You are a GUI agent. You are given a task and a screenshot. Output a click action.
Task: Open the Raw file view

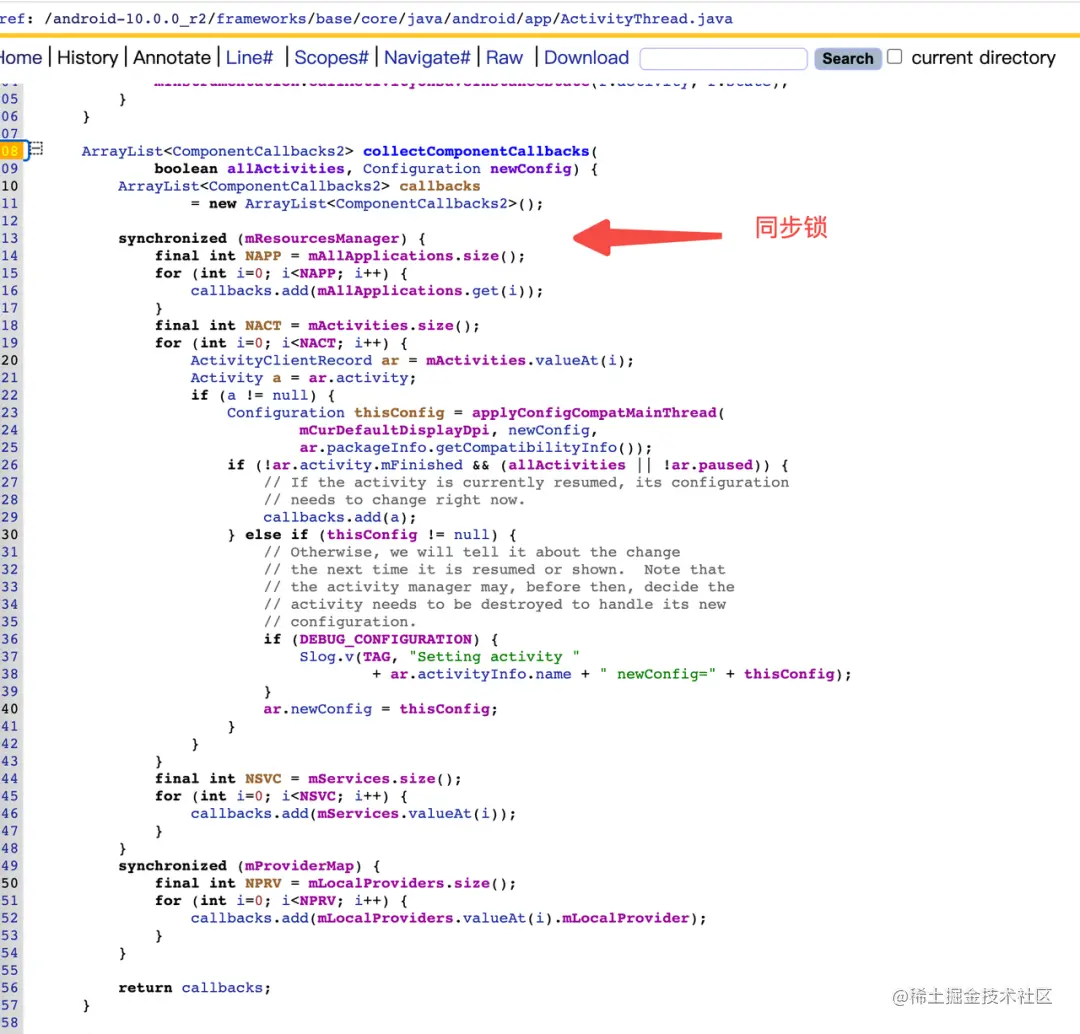[504, 58]
